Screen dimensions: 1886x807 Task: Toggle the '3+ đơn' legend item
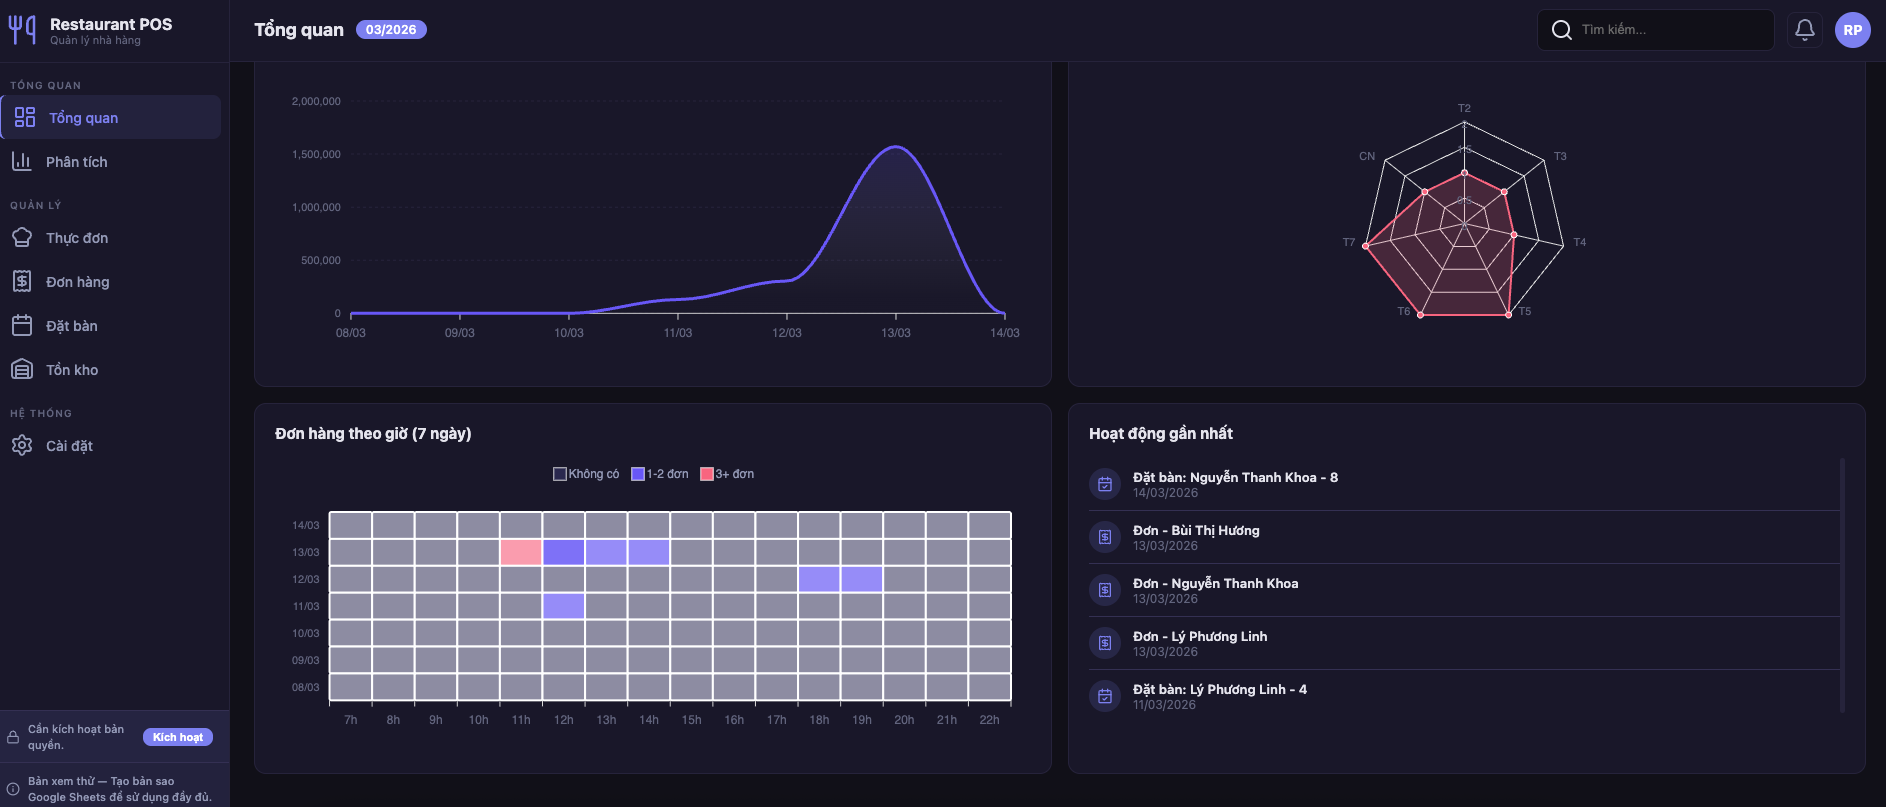click(727, 474)
